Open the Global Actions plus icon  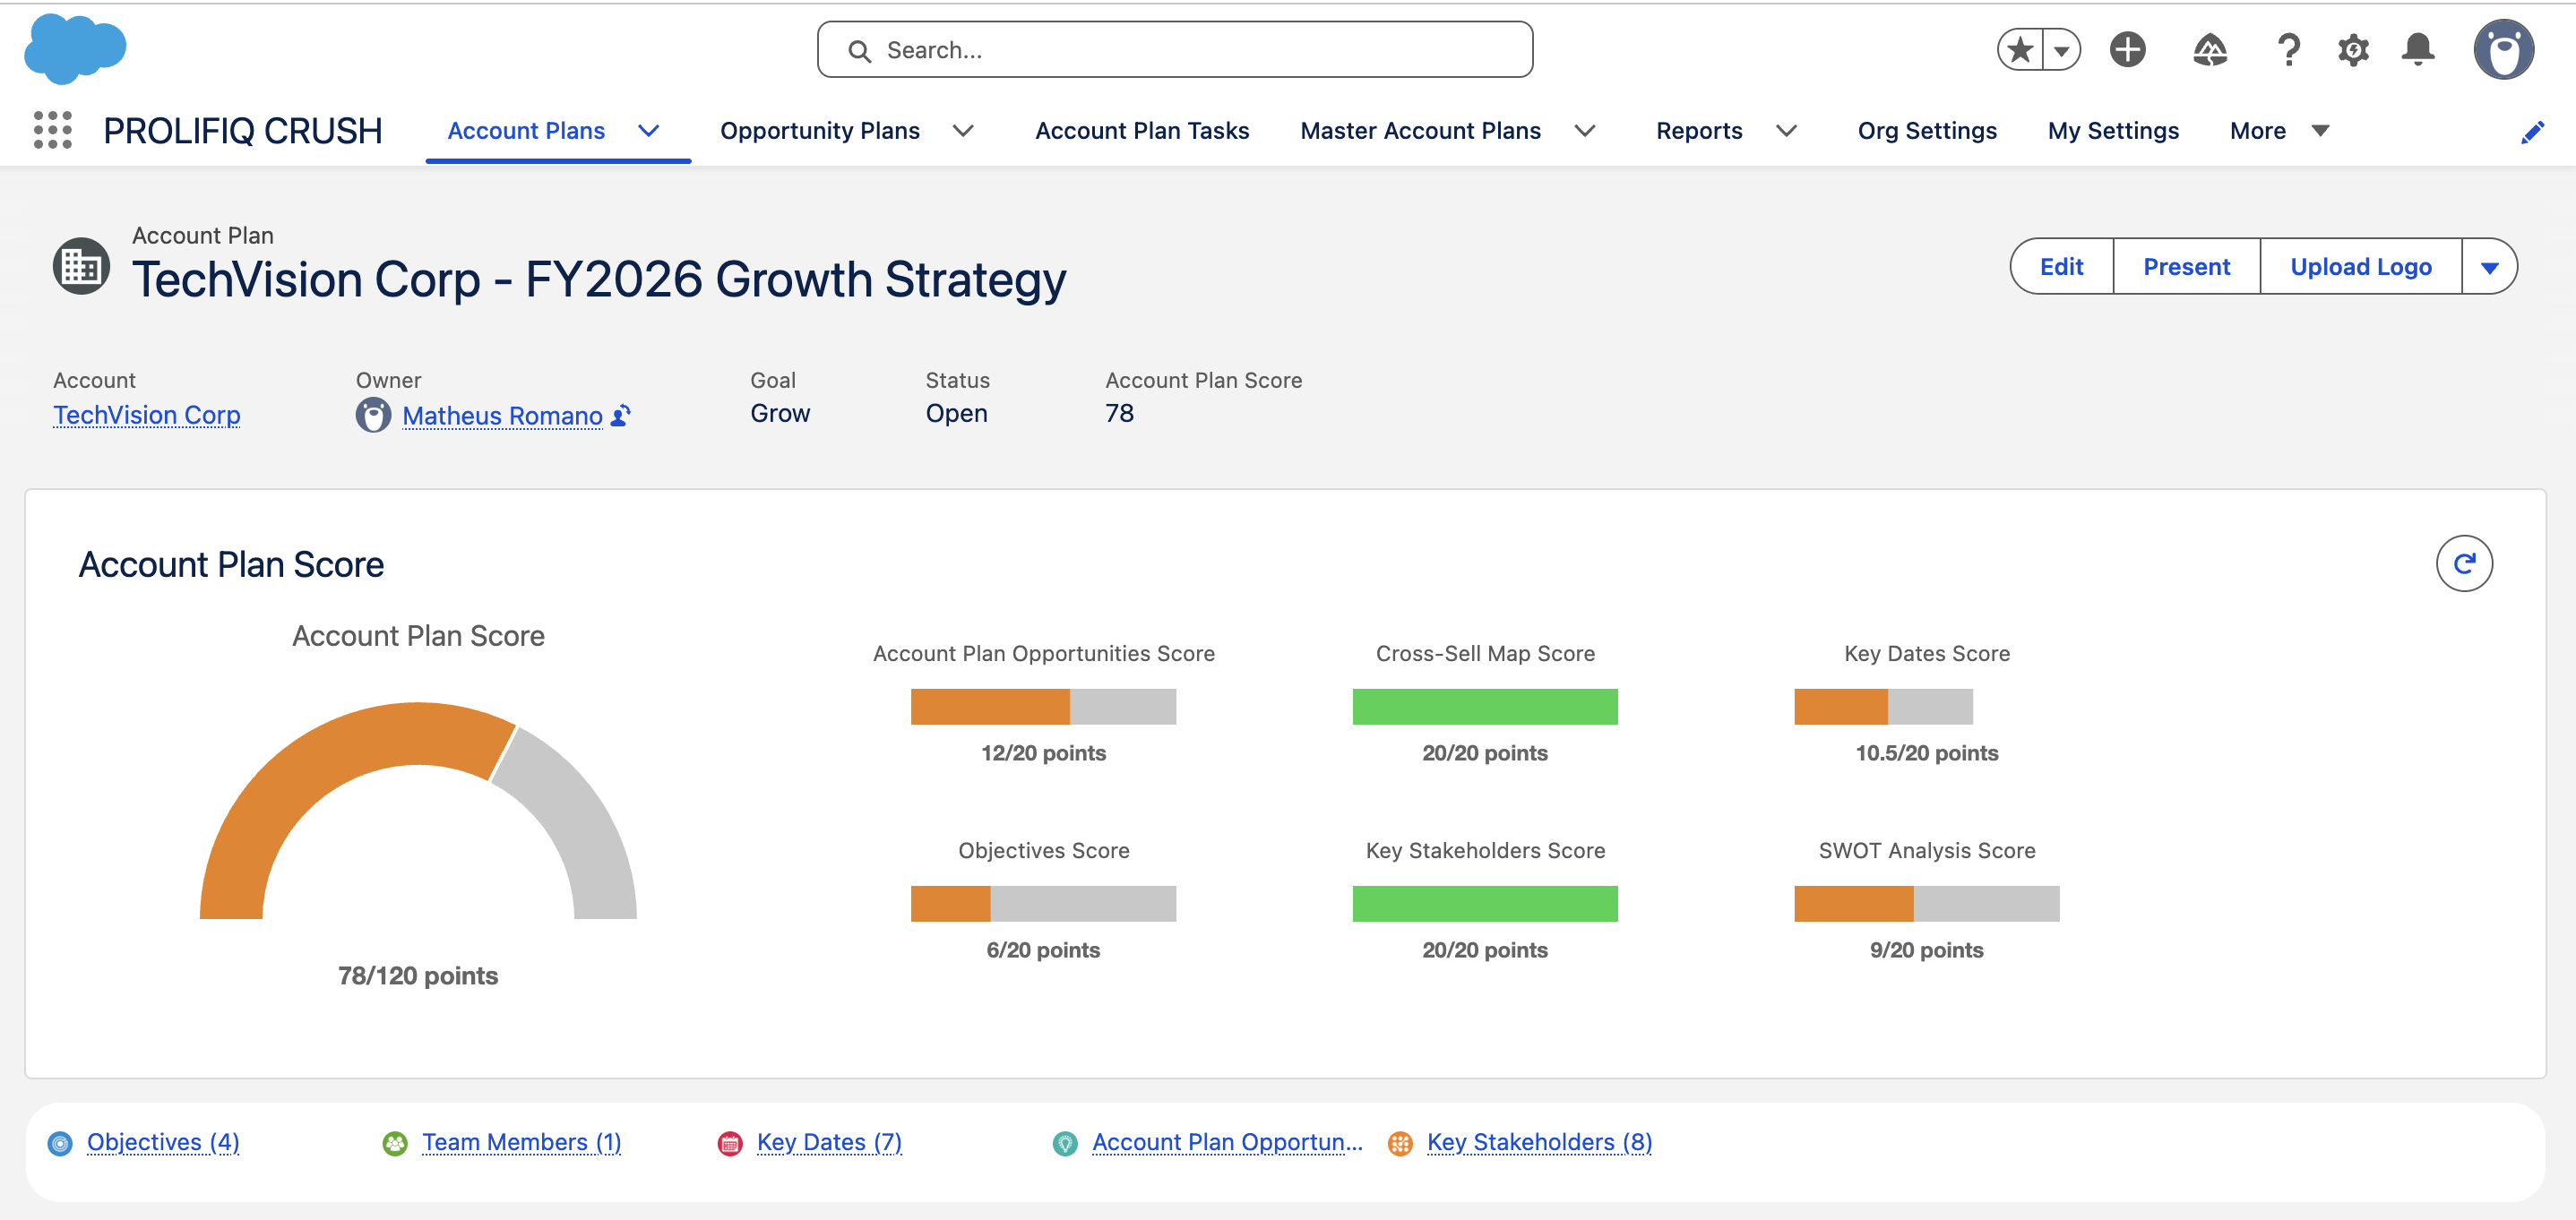[x=2128, y=49]
